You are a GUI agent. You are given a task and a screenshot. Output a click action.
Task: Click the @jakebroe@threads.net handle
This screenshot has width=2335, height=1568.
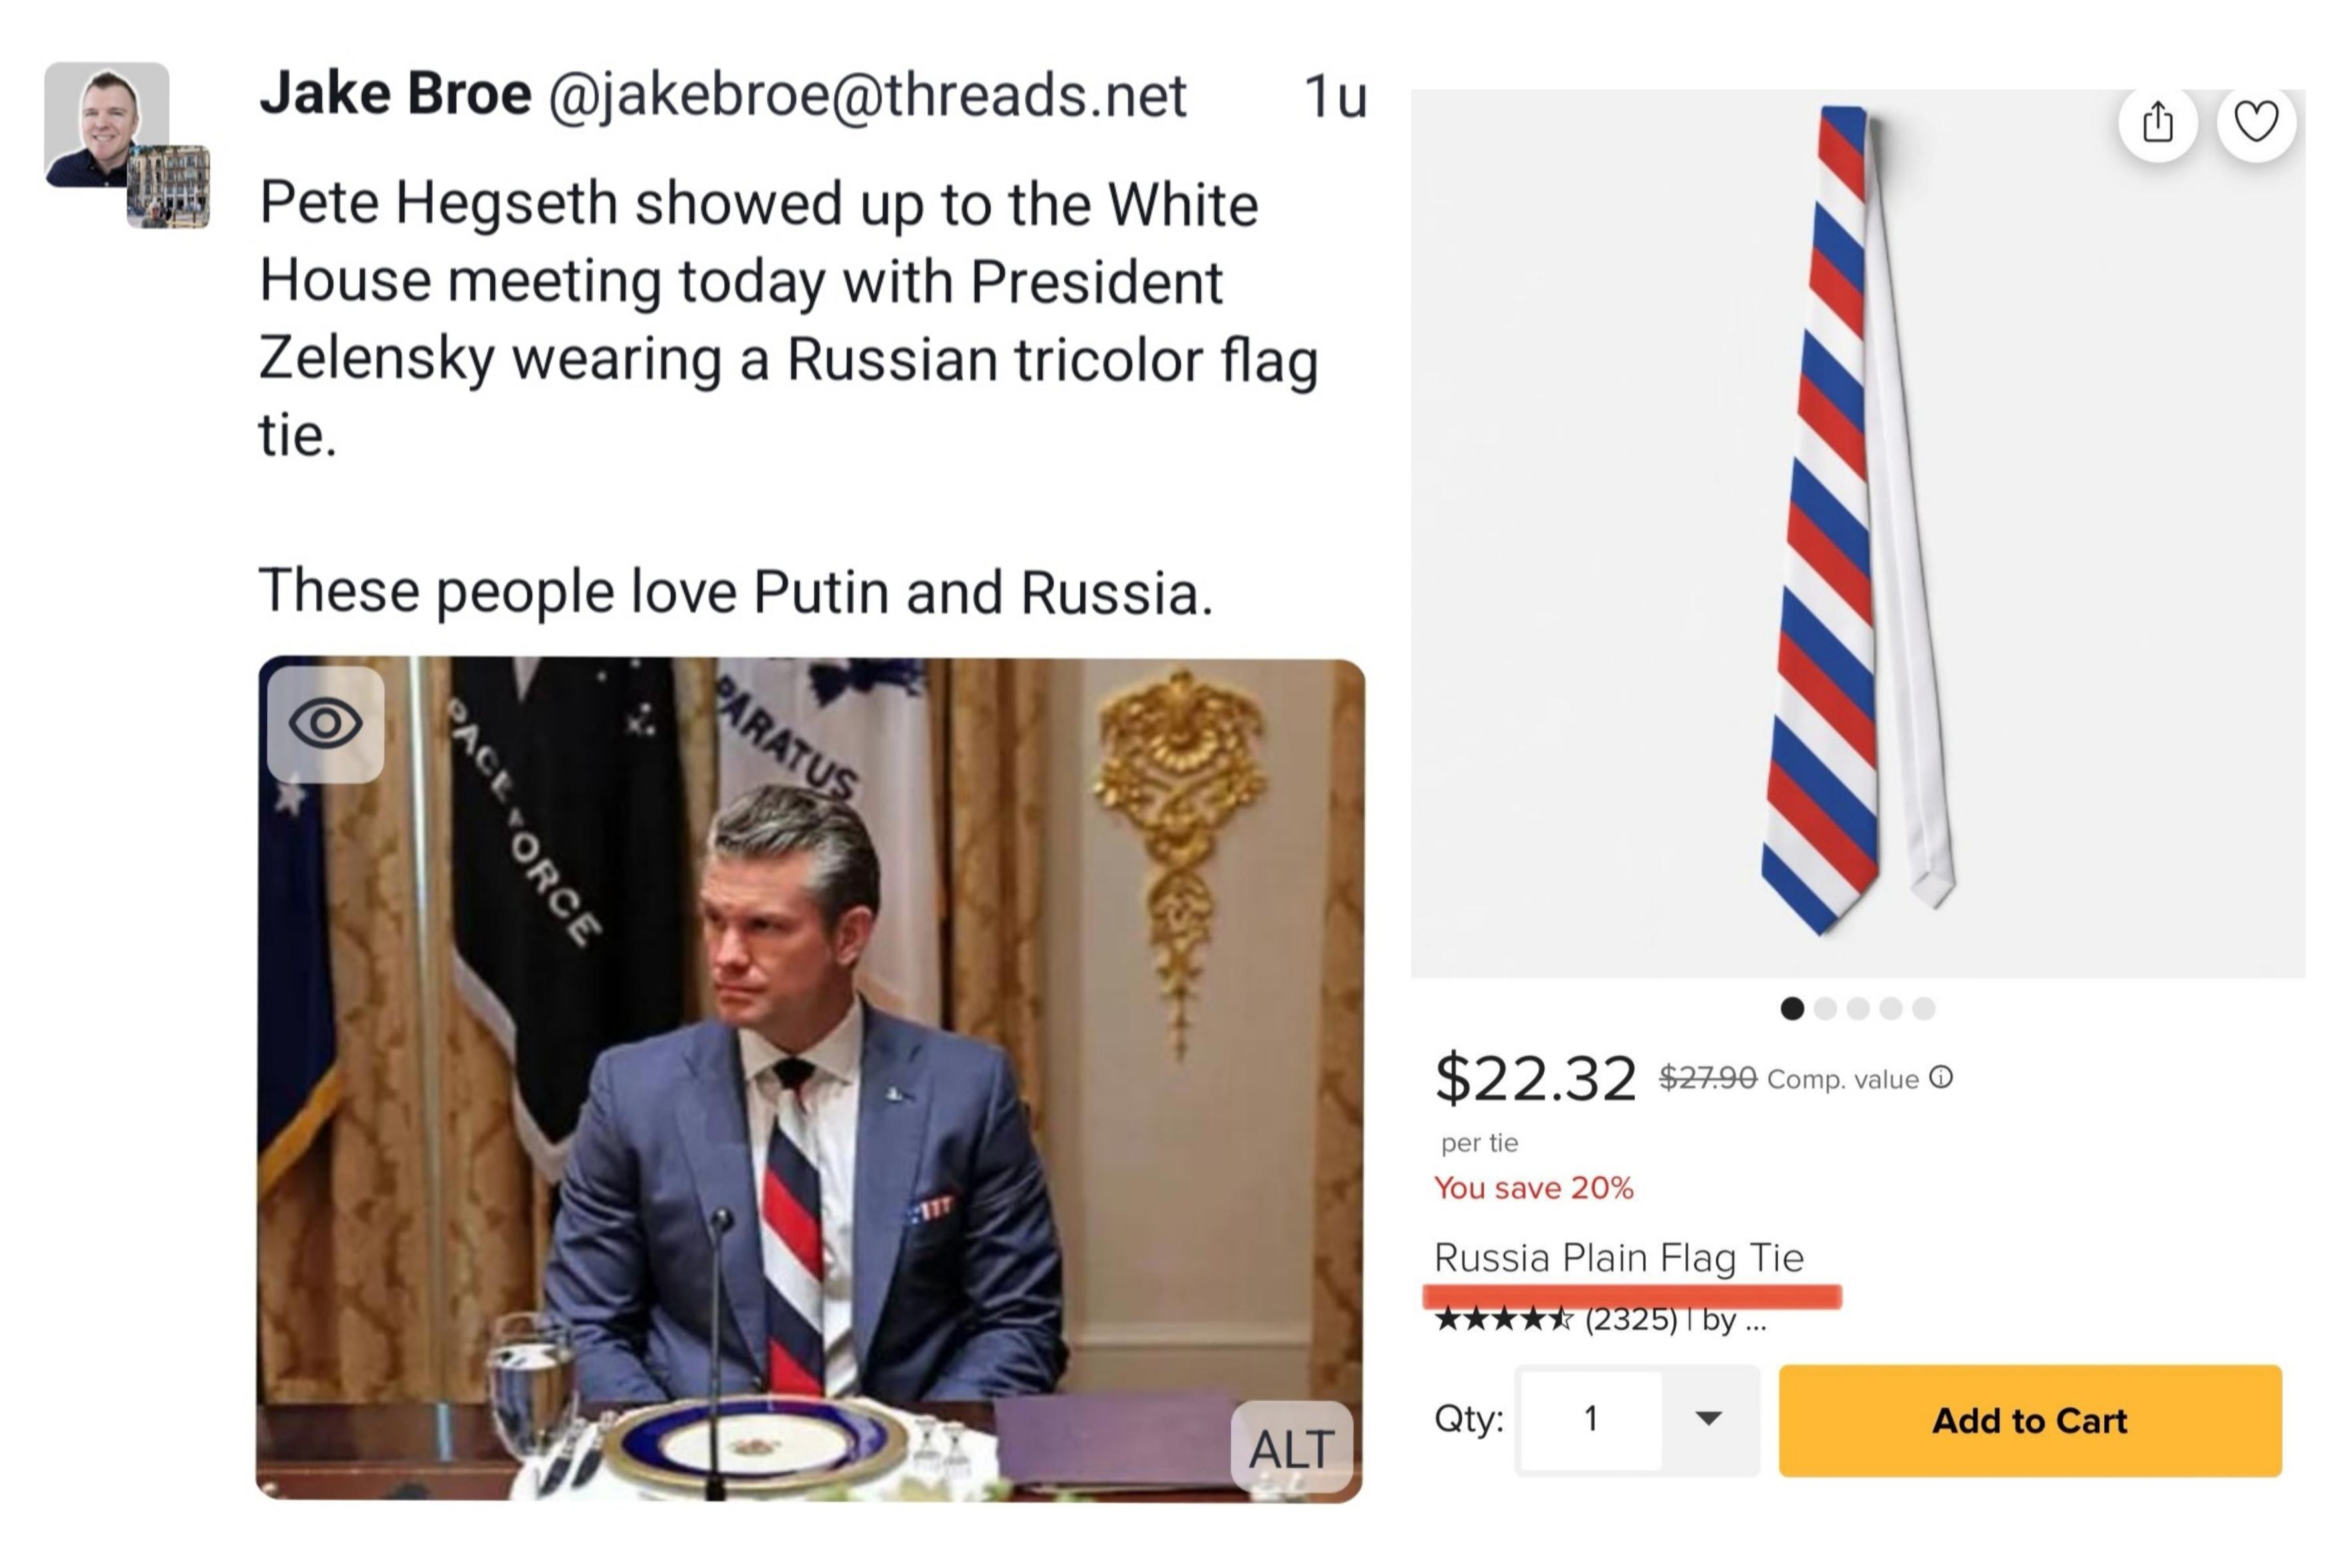[x=867, y=97]
